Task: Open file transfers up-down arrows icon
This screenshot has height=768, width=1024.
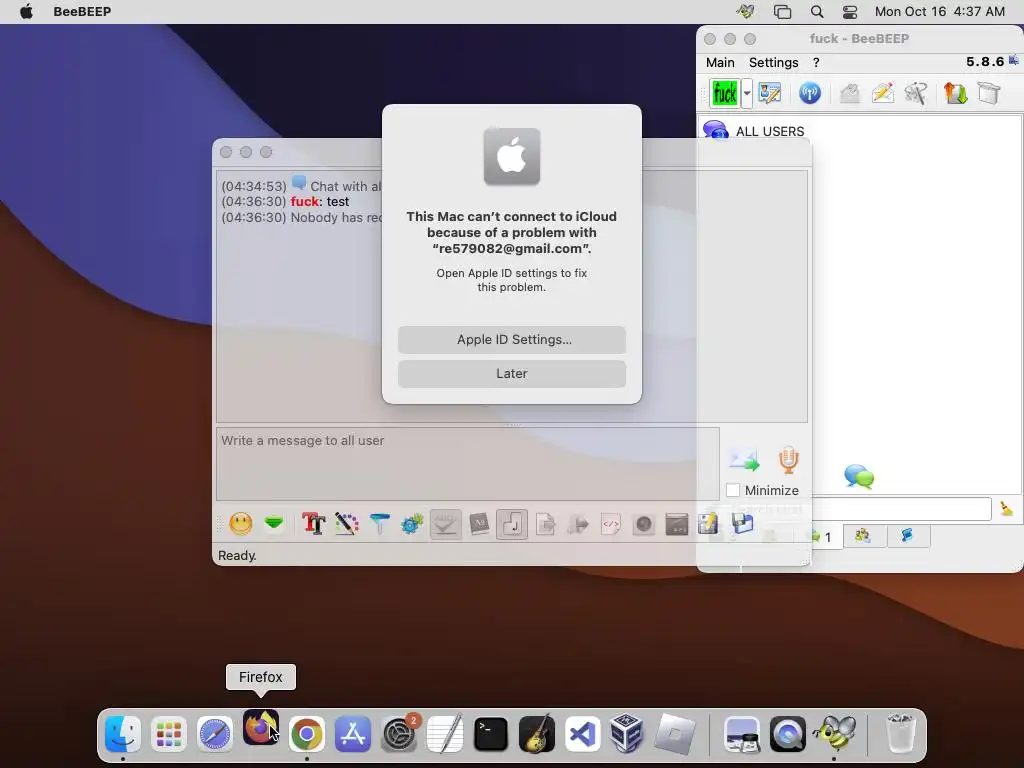Action: 955,93
